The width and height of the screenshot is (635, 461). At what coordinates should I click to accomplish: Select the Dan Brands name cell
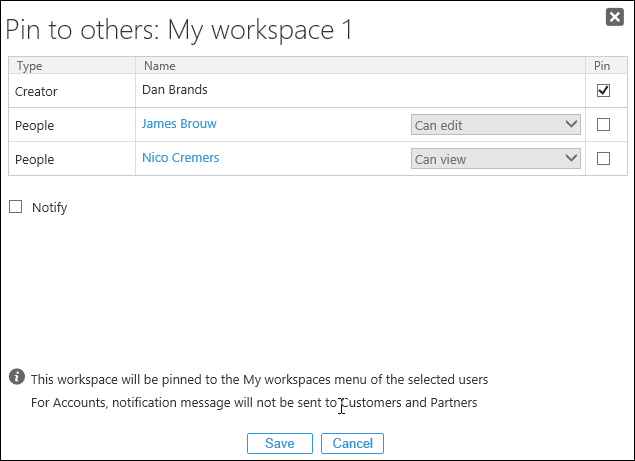tap(175, 91)
